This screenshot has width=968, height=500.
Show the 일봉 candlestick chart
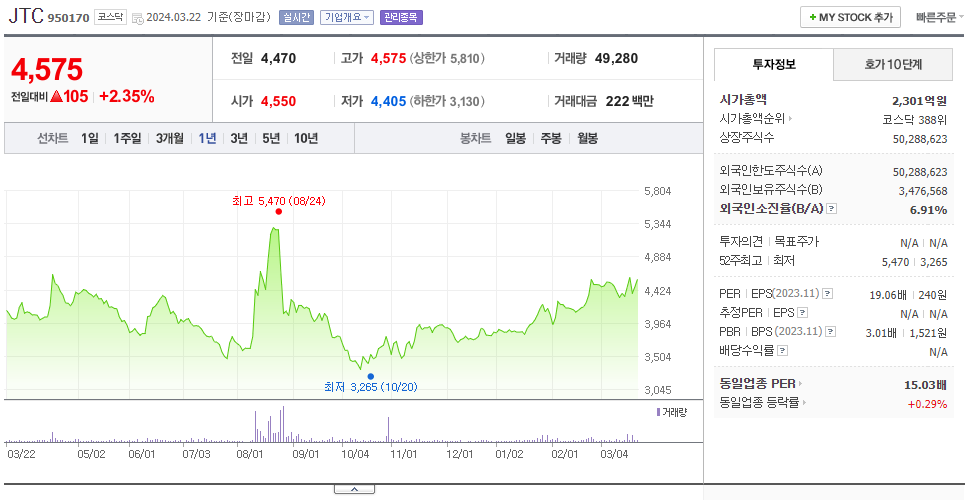click(515, 138)
